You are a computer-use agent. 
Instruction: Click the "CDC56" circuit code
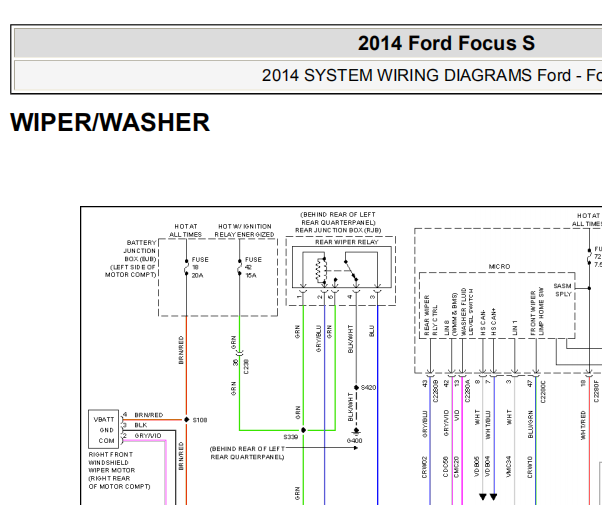pos(446,467)
